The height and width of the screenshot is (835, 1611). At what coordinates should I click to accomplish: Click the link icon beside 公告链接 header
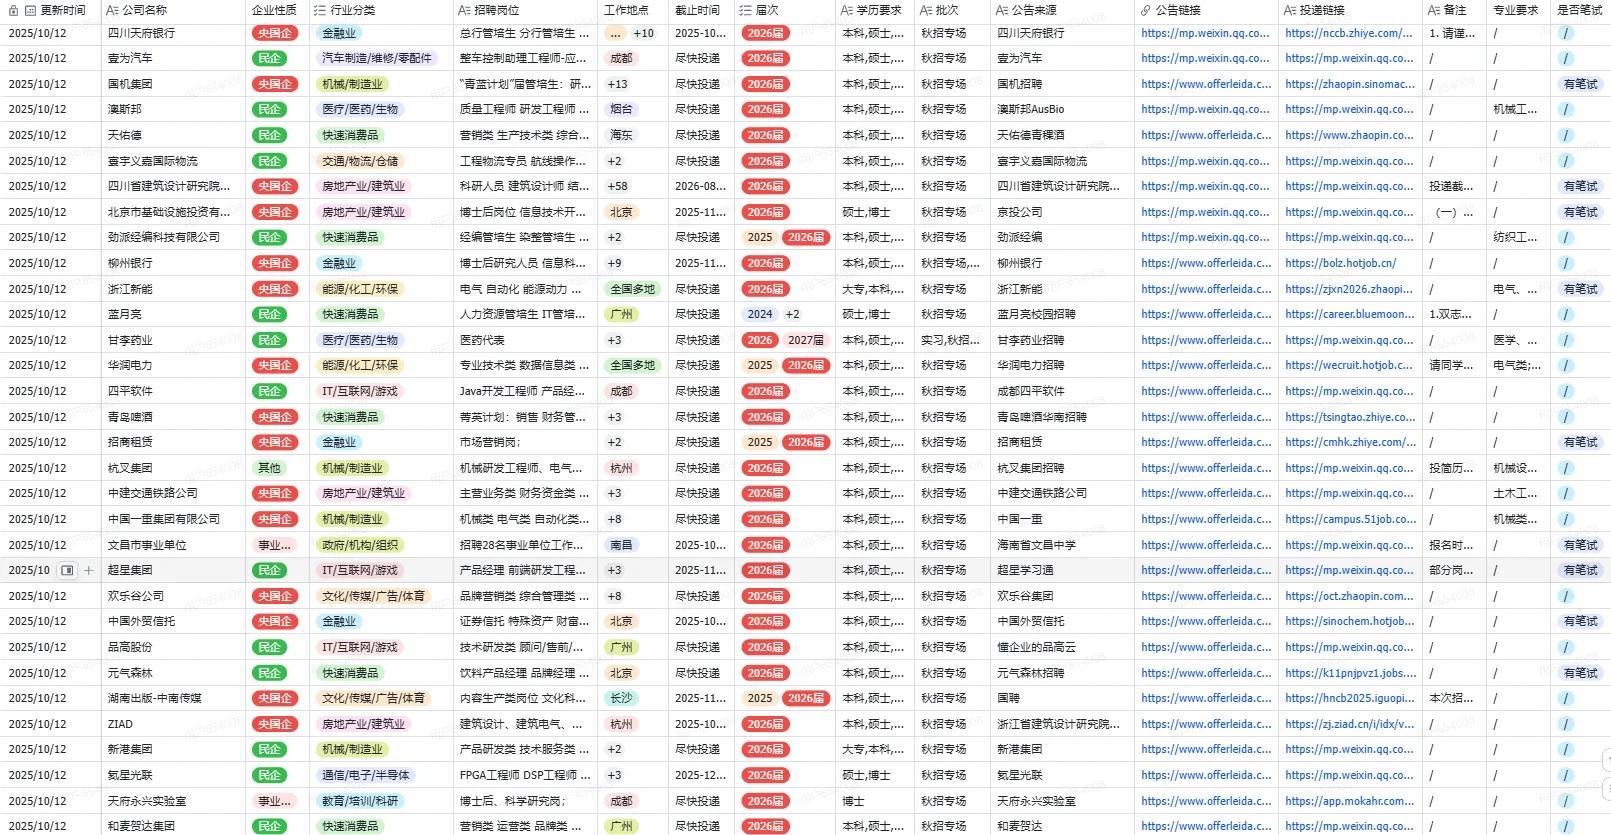point(1146,10)
